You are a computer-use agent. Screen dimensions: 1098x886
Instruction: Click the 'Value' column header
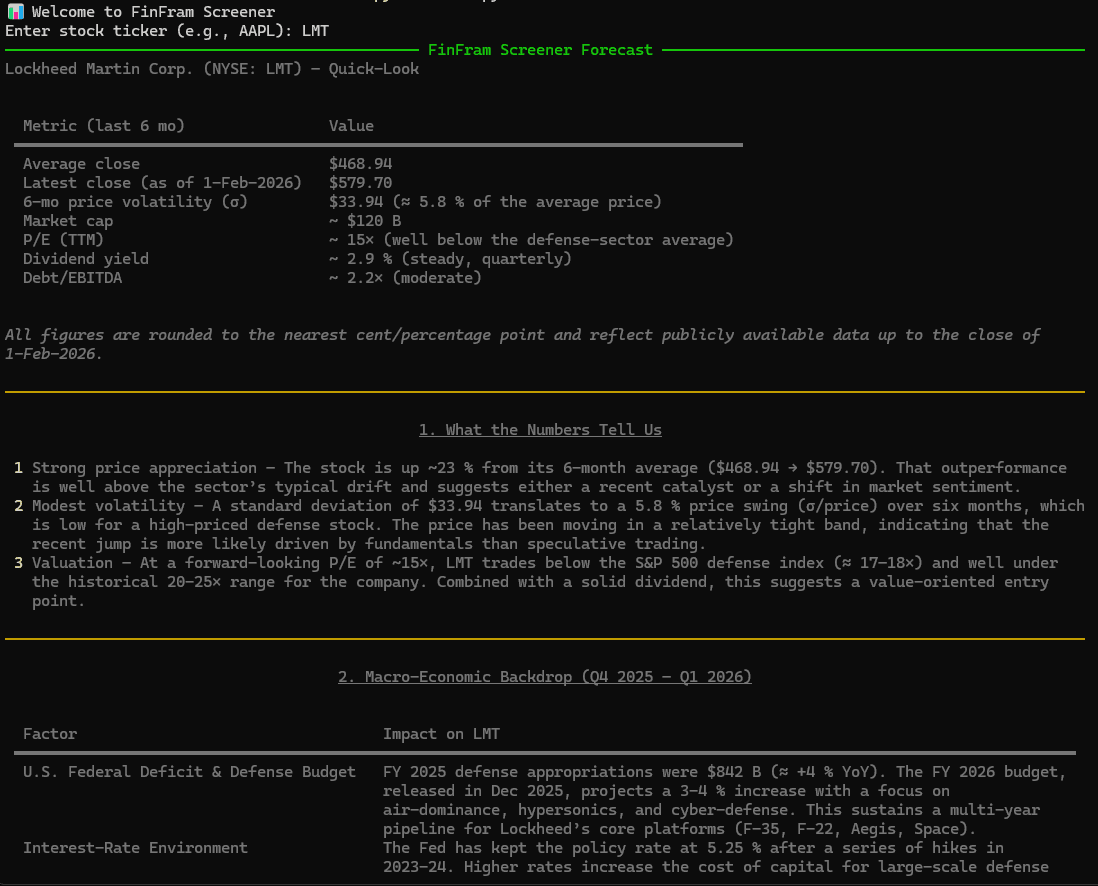point(352,125)
